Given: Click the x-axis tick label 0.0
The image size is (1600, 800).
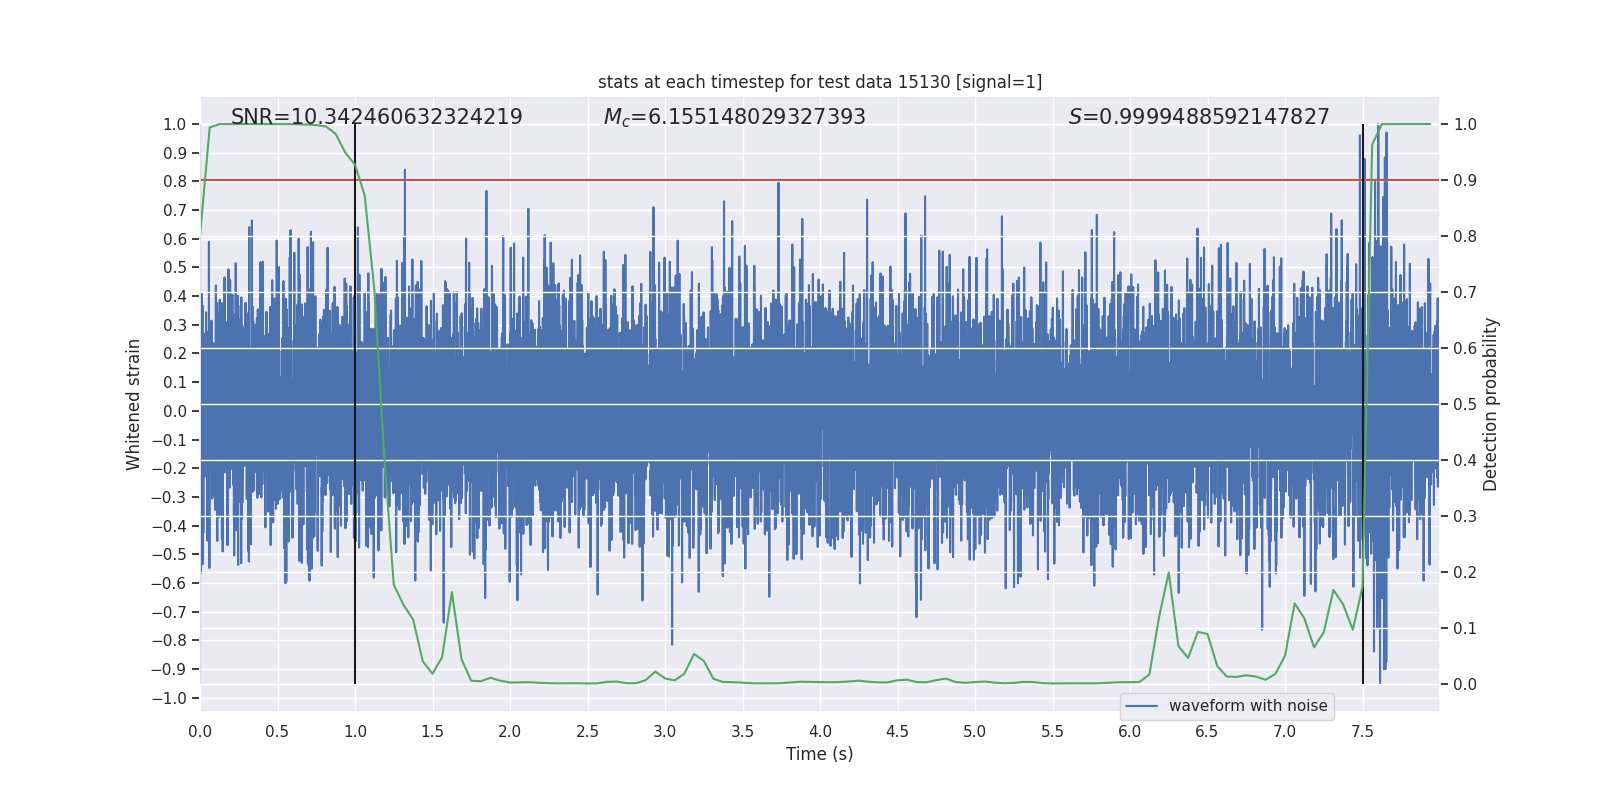Looking at the screenshot, I should point(200,732).
